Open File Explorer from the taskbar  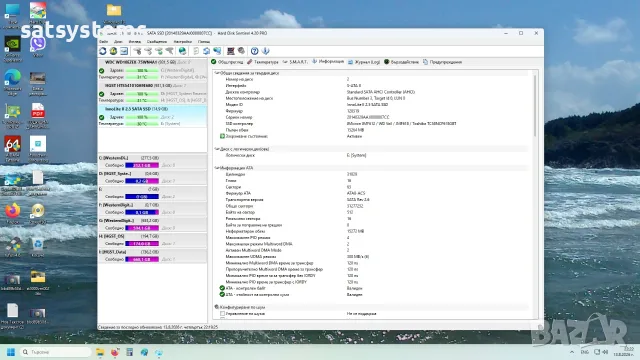tap(100, 352)
